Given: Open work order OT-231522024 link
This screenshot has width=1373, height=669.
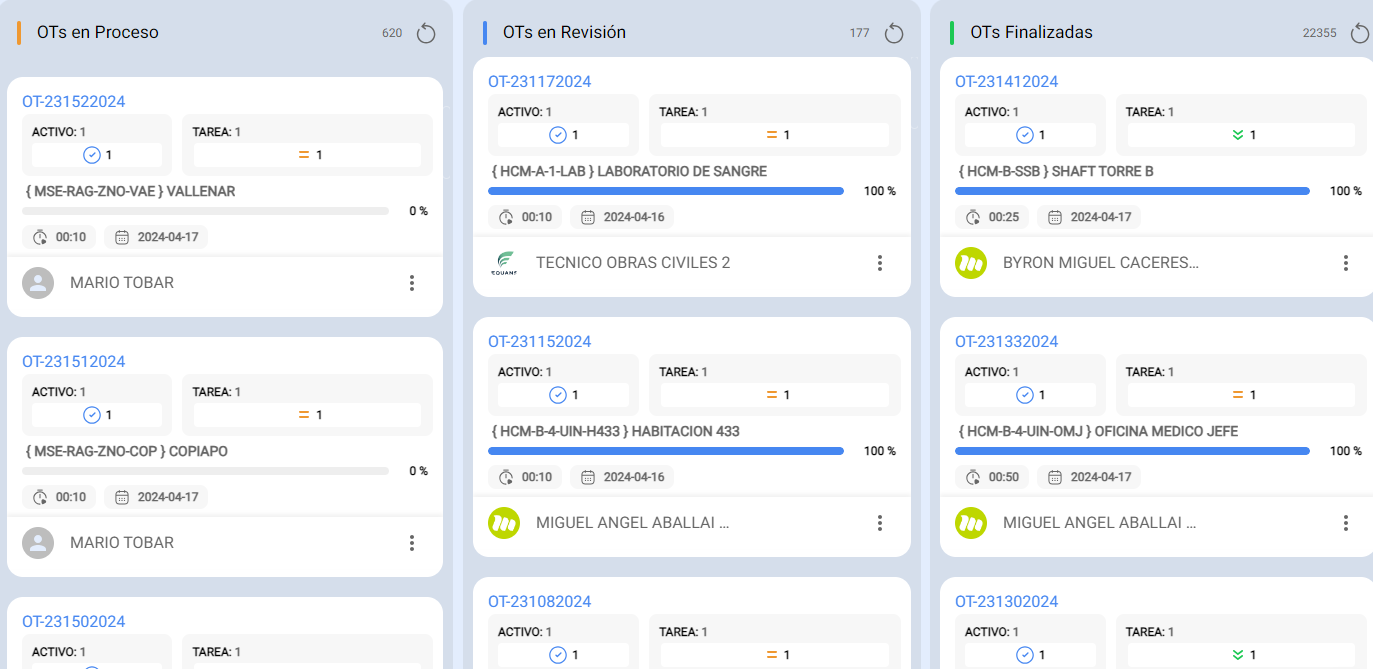Looking at the screenshot, I should (x=73, y=101).
